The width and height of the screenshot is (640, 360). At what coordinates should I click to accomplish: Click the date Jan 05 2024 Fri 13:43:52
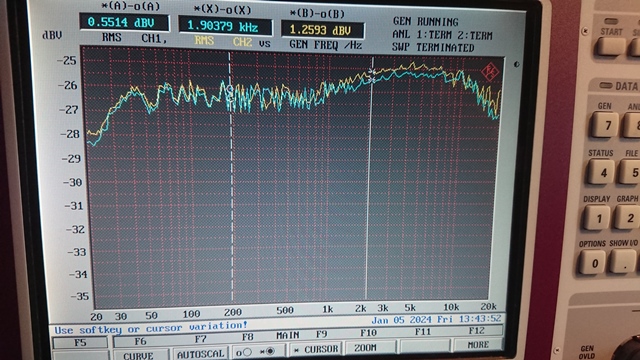pyautogui.click(x=436, y=319)
